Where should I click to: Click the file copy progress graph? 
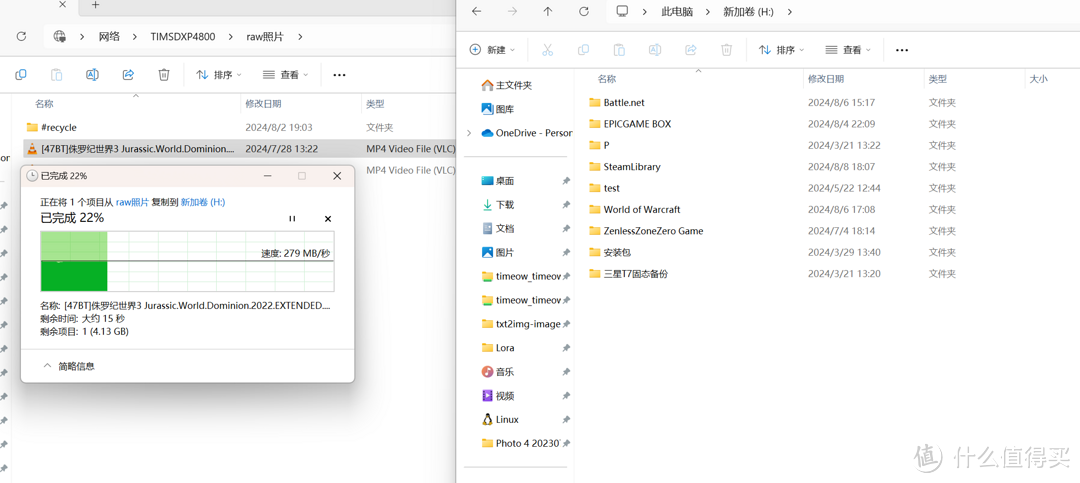click(x=187, y=261)
